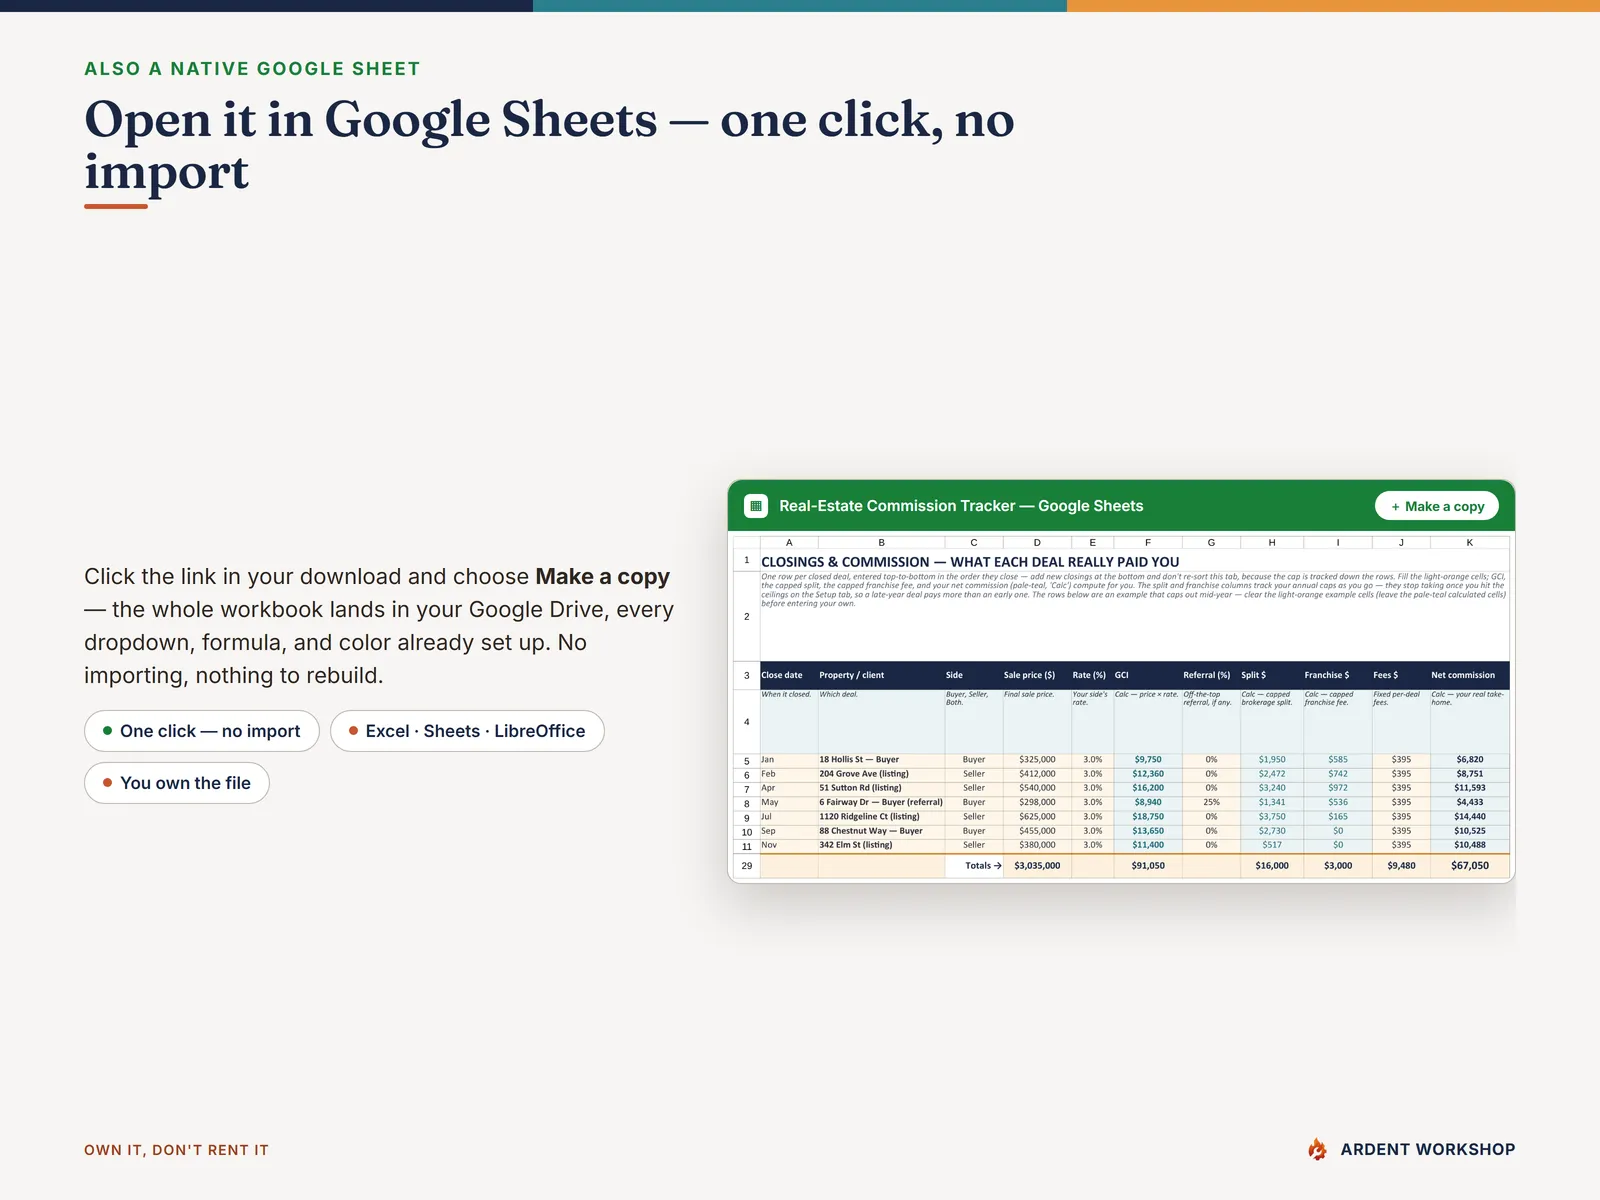The height and width of the screenshot is (1200, 1600).
Task: Click the 'OWN IT, DON'T RENT IT' footer text
Action: click(176, 1150)
